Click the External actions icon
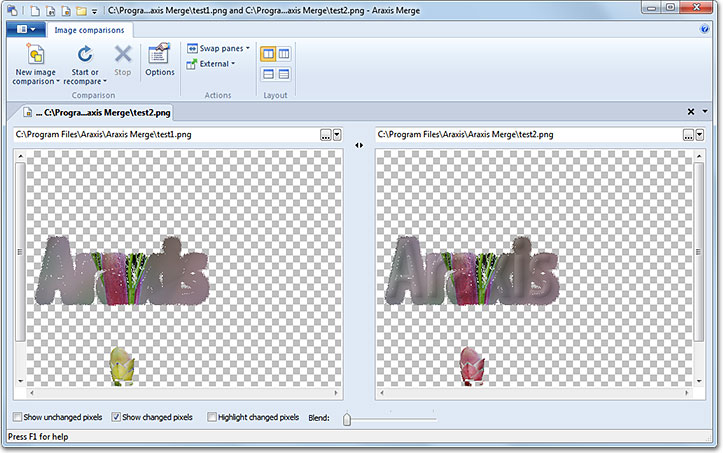The height and width of the screenshot is (453, 723). coord(192,64)
